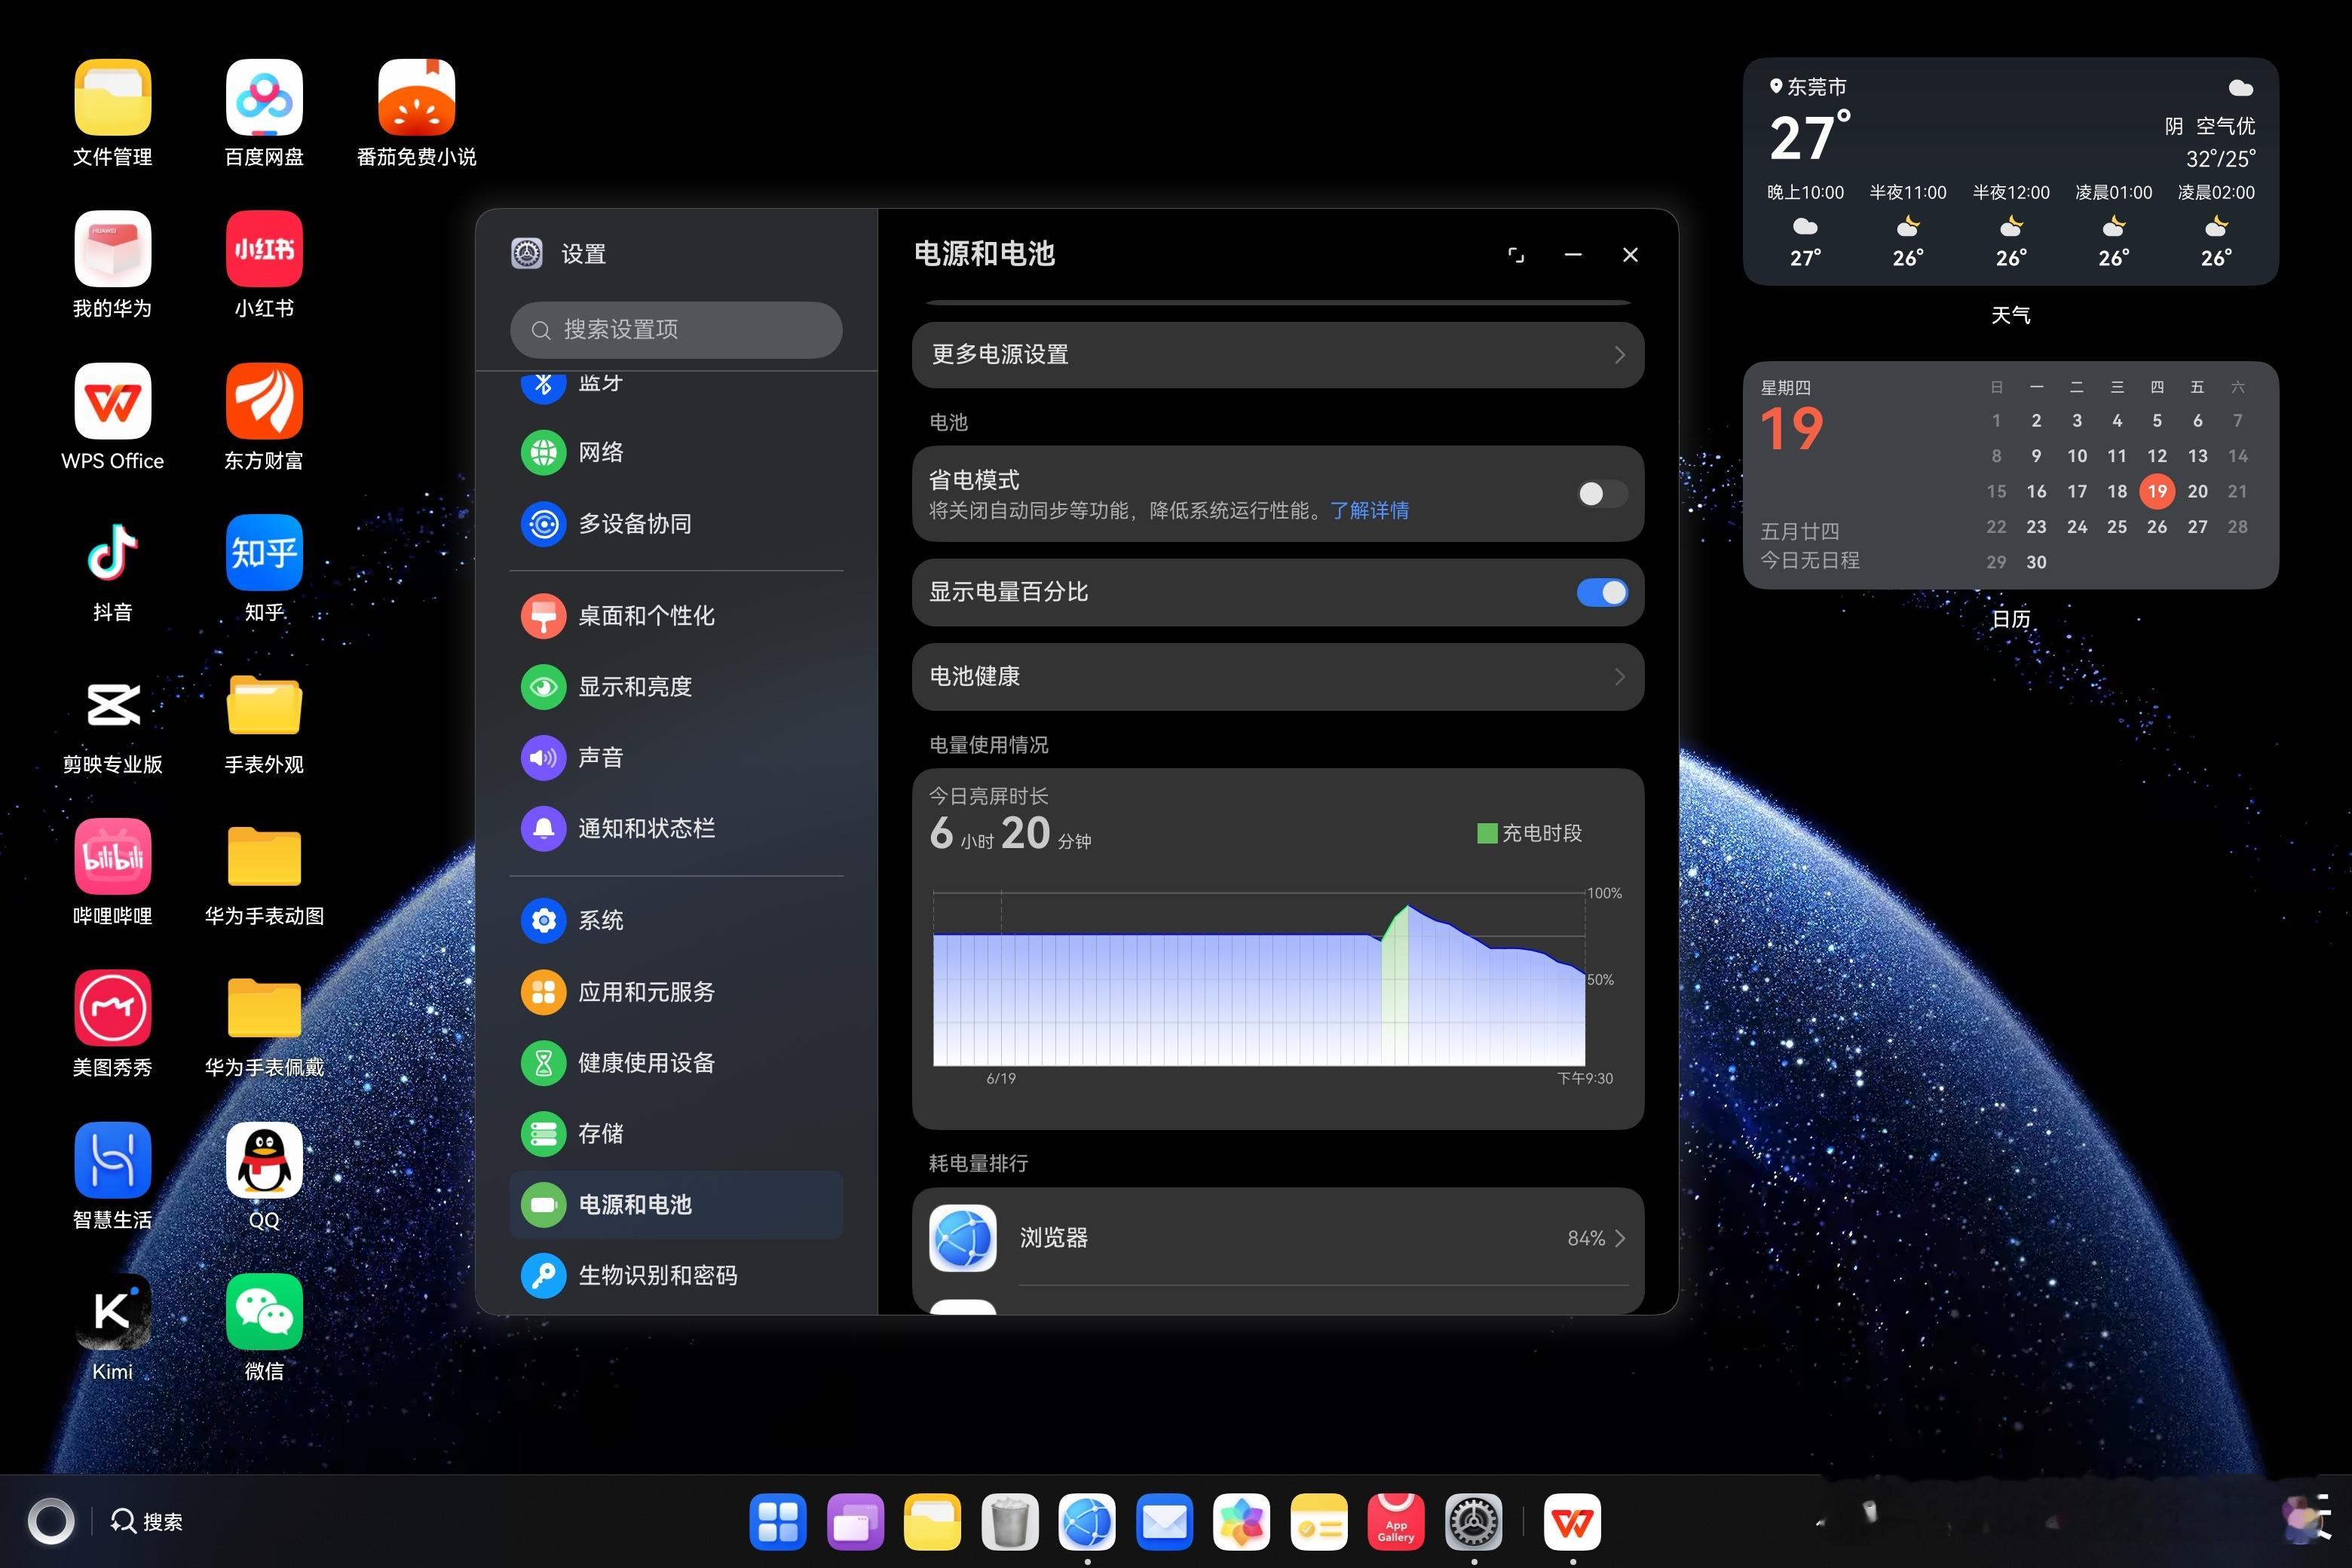Image resolution: width=2352 pixels, height=1568 pixels.
Task: Expand the 浏览器 84% usage row
Action: tap(1278, 1238)
